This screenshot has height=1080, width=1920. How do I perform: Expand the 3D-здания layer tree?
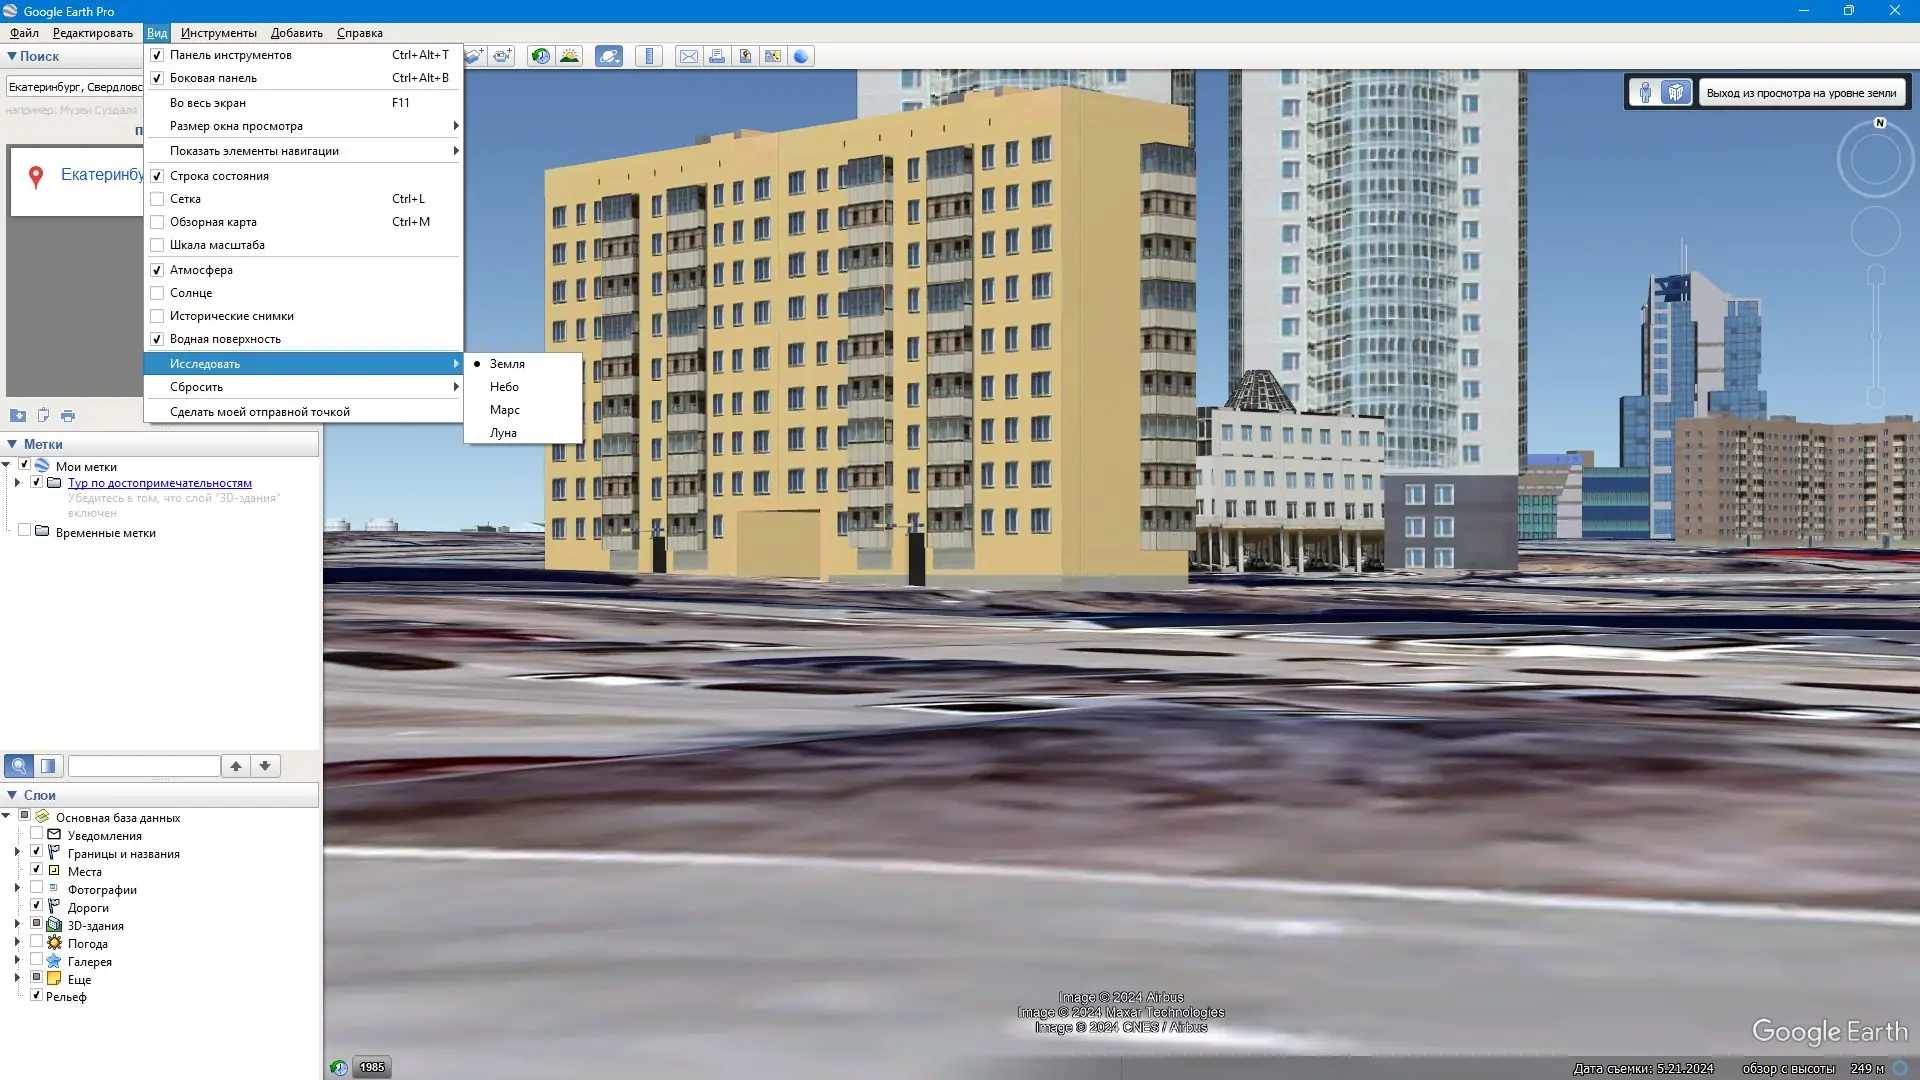pyautogui.click(x=17, y=925)
